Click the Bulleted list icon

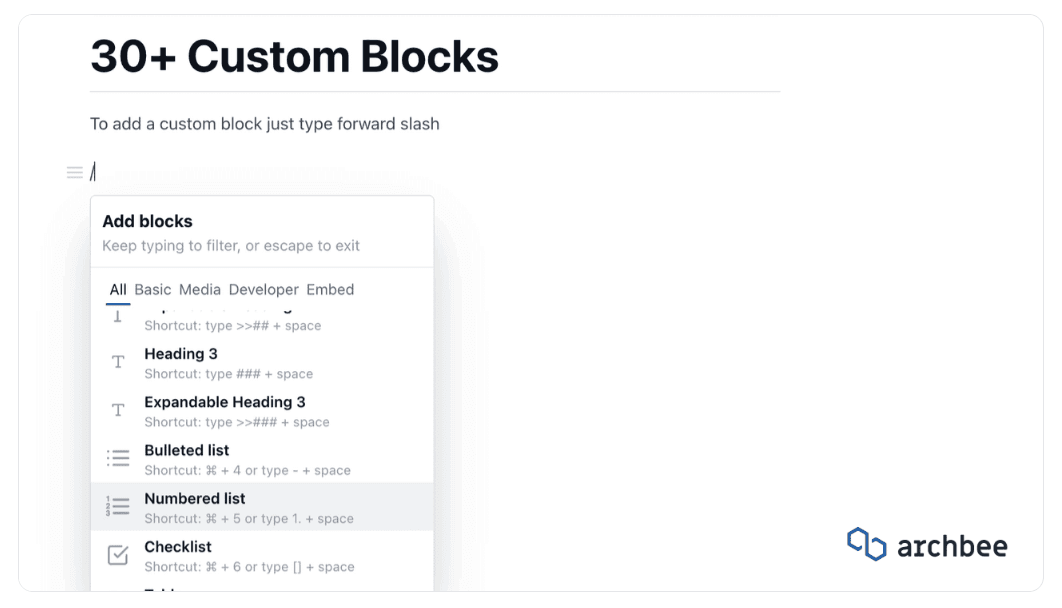point(118,458)
